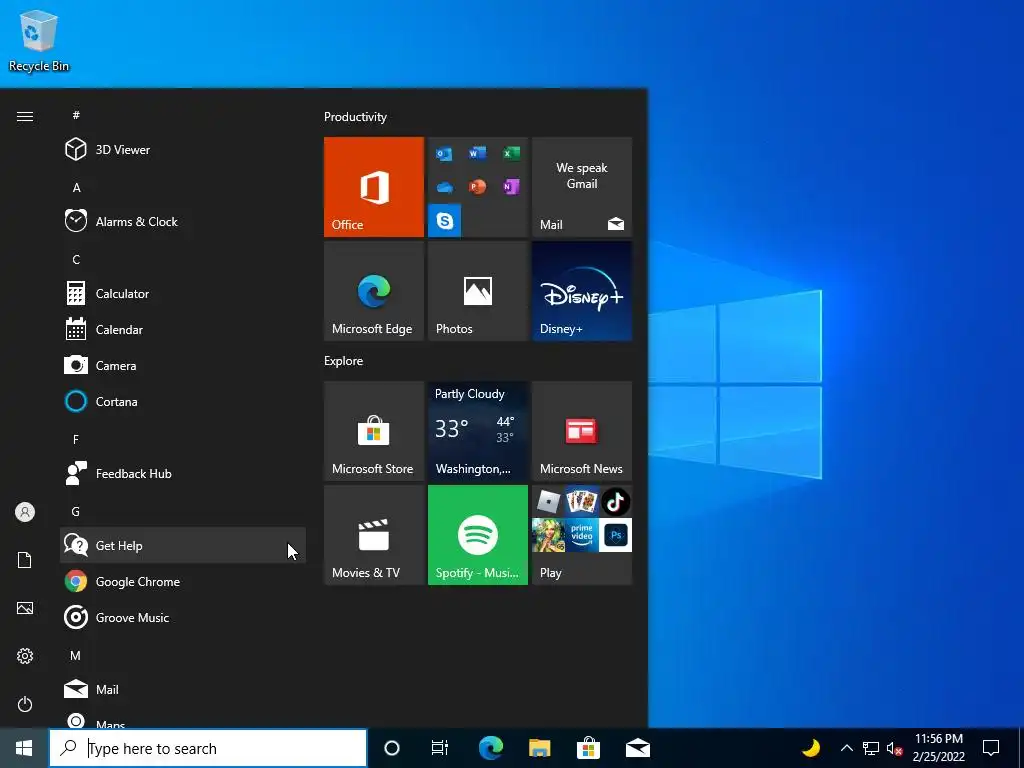Screen dimensions: 1024x768
Task: Click the letter G group header
Action: click(x=76, y=511)
